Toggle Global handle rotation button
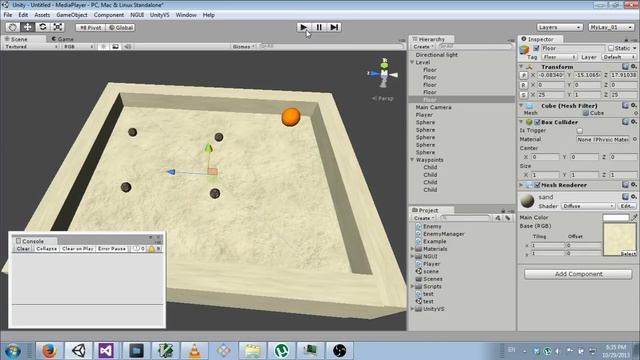The image size is (640, 360). [x=121, y=27]
